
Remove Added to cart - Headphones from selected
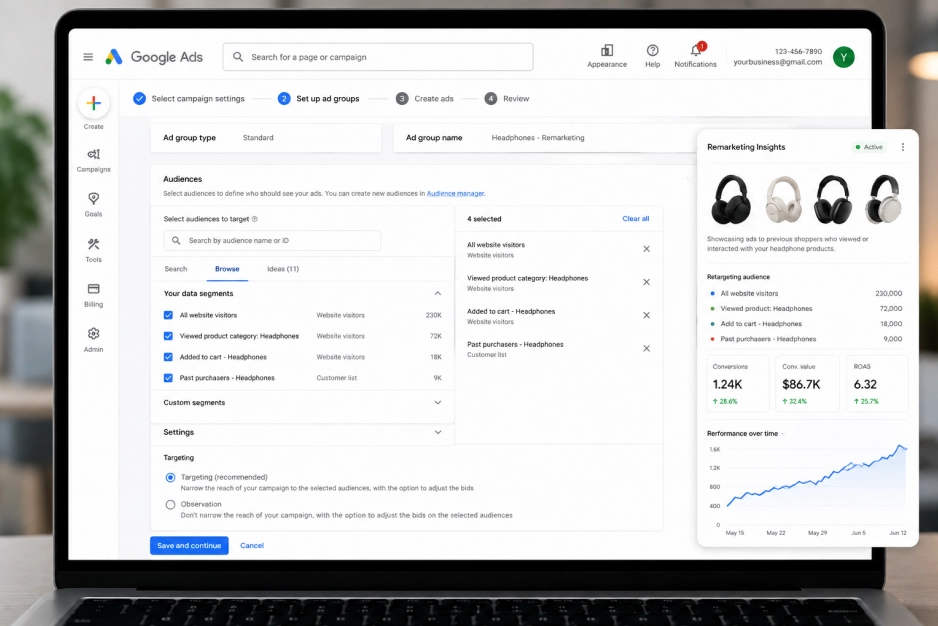[646, 315]
